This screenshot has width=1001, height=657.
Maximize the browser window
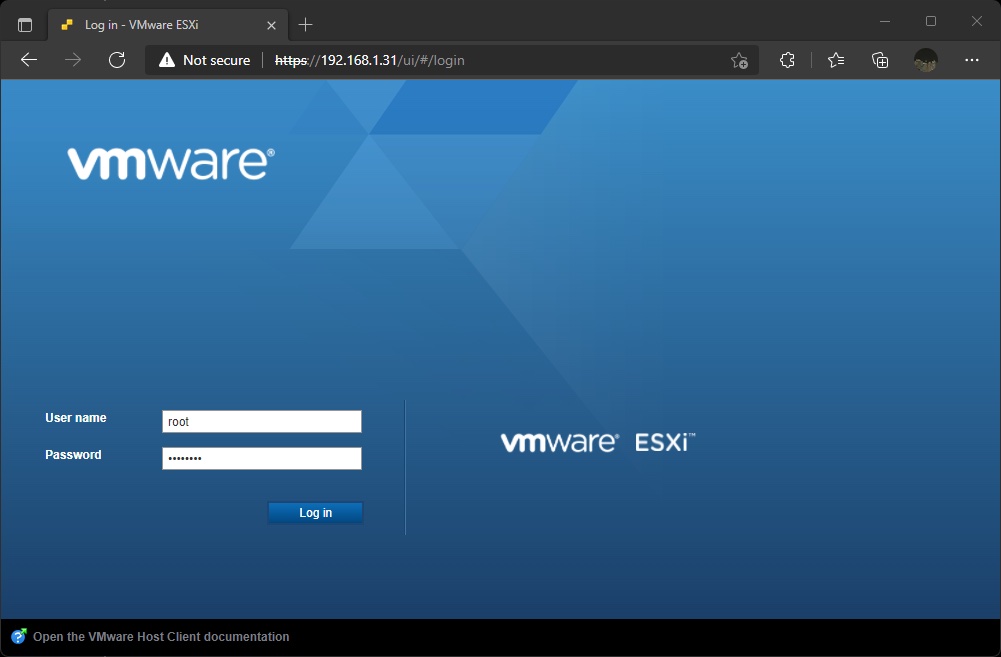tap(931, 22)
